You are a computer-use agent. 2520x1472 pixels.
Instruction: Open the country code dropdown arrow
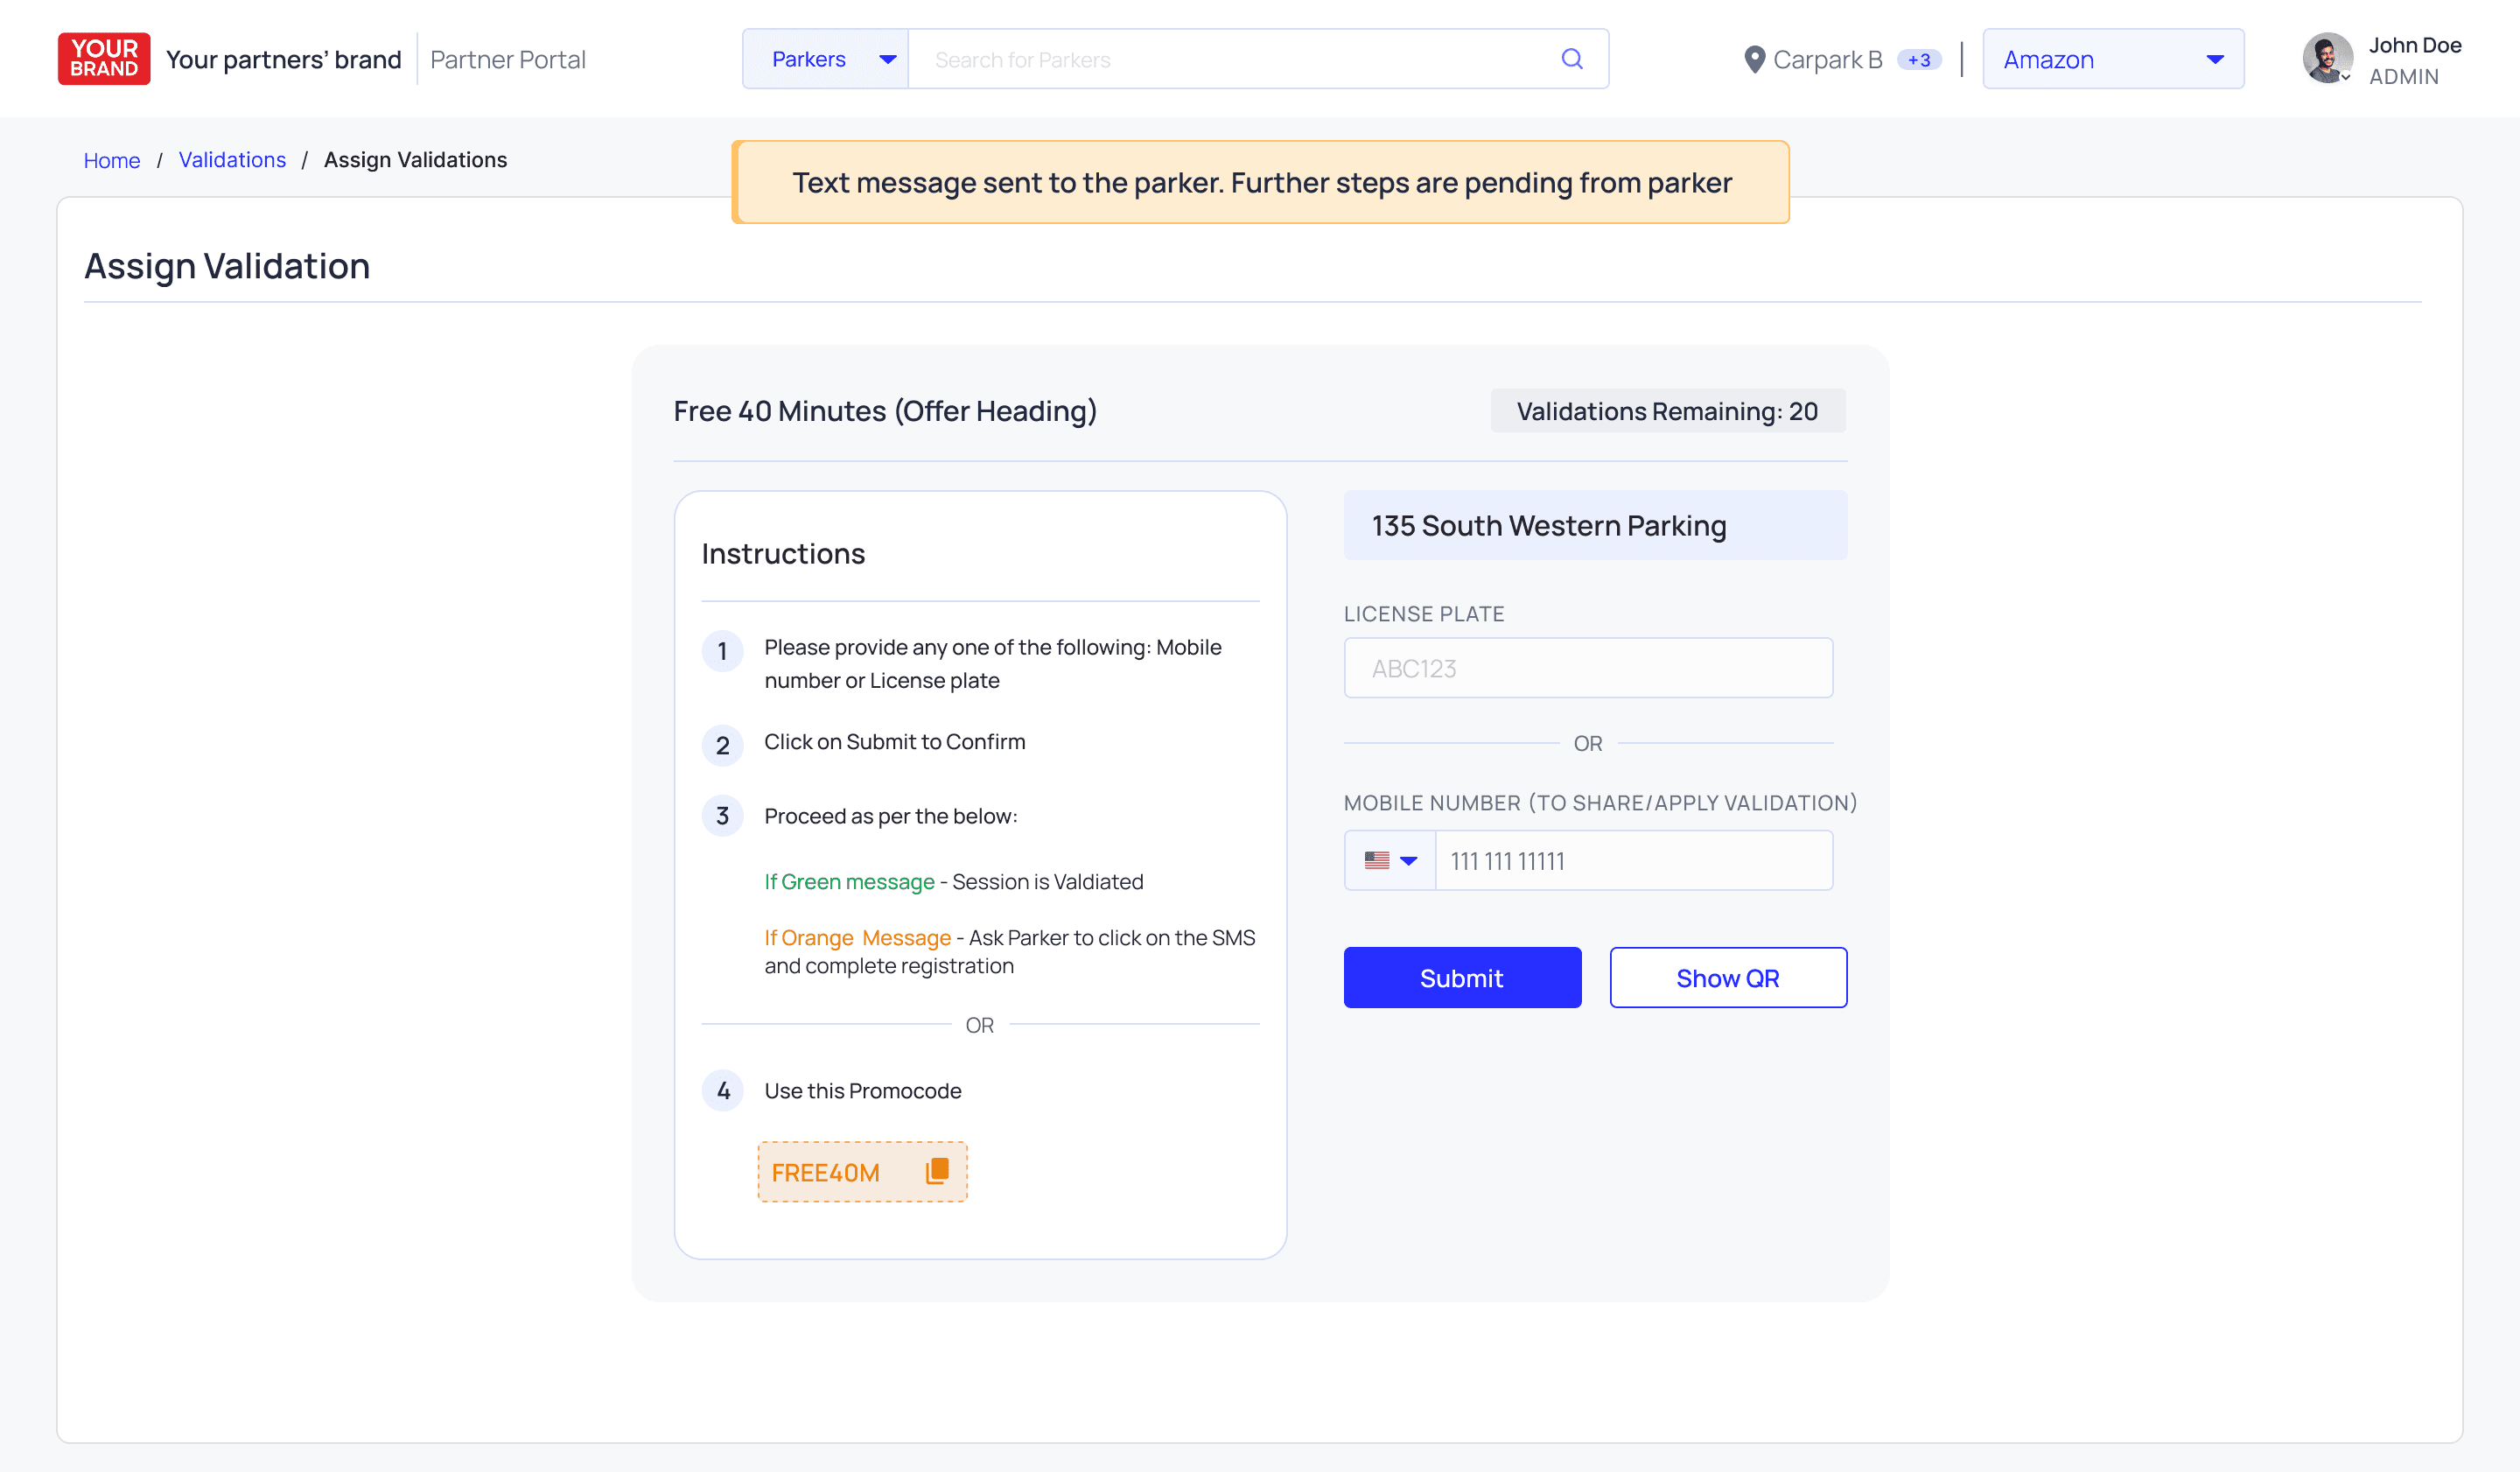click(1409, 861)
